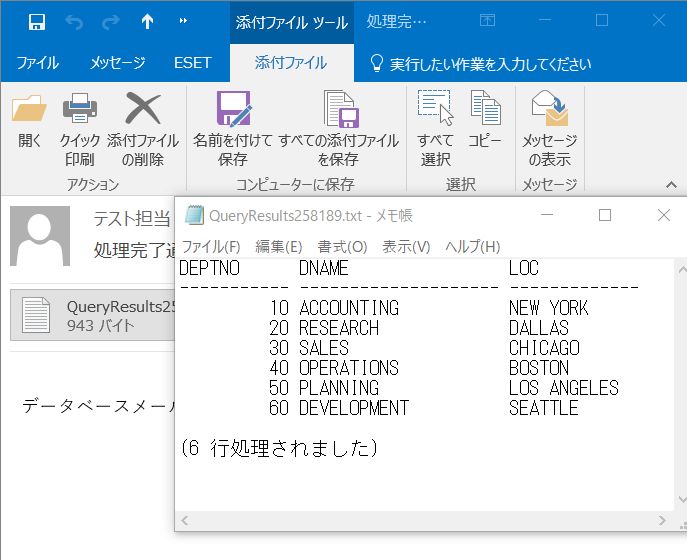The width and height of the screenshot is (687, 560).
Task: Open Notepad's 編集(E) menu
Action: (x=278, y=247)
